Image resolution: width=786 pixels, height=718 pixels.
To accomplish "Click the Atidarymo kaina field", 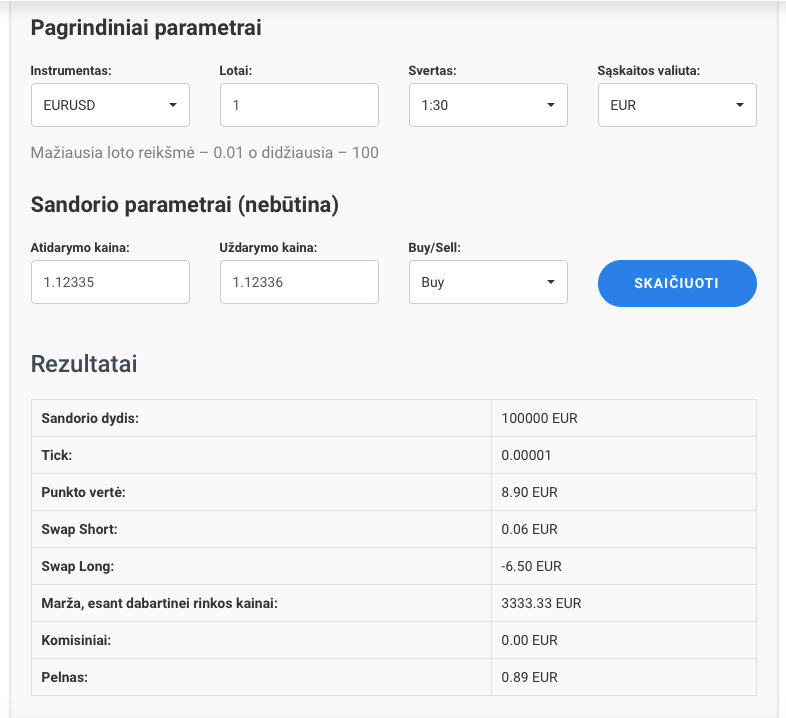I will tap(110, 282).
